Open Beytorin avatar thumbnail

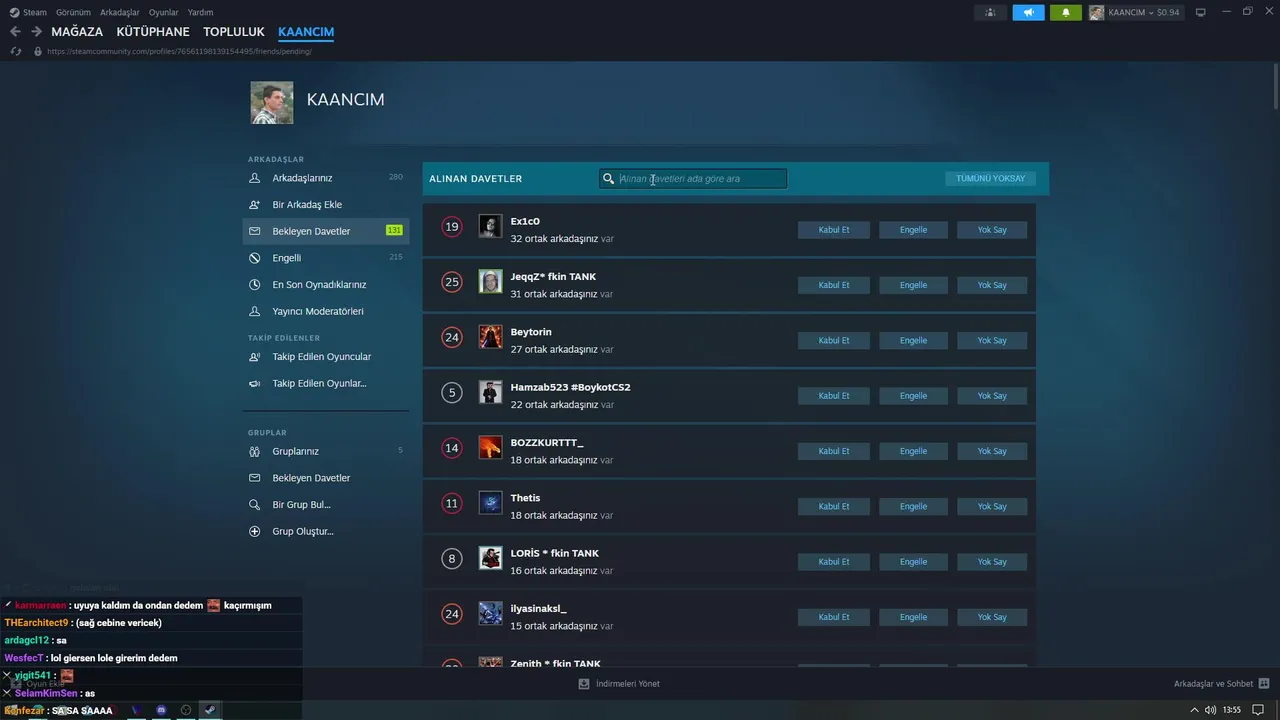[x=490, y=337]
